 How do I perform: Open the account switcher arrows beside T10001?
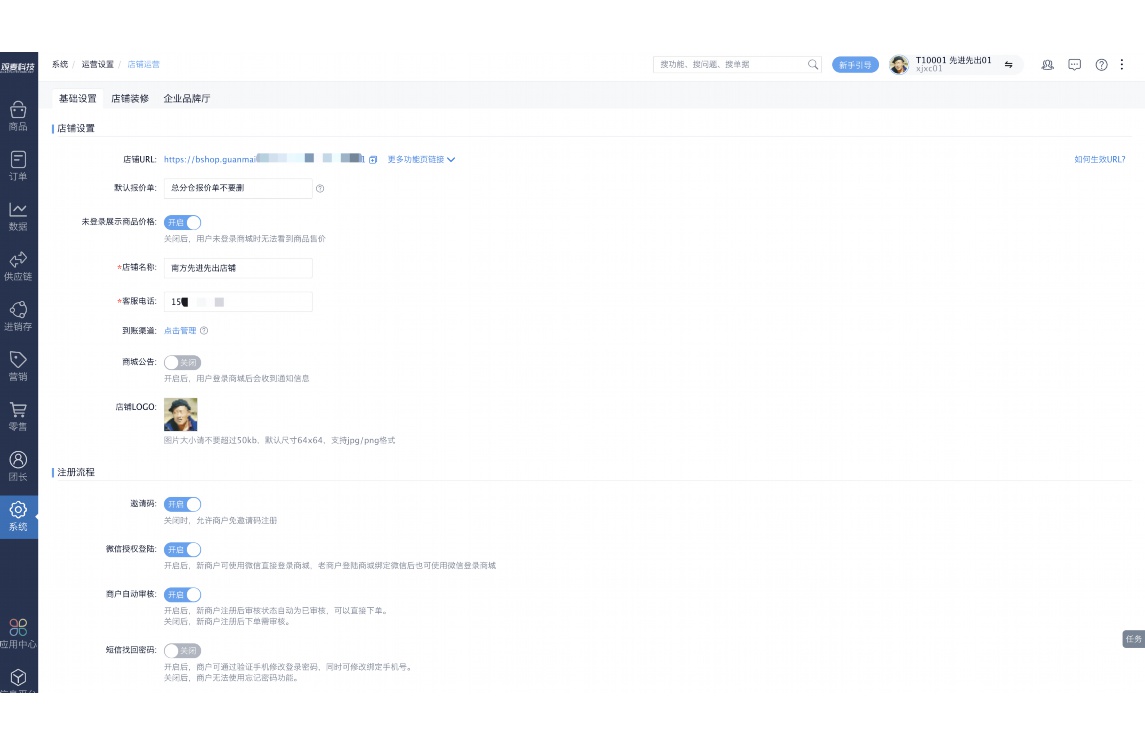point(1008,64)
